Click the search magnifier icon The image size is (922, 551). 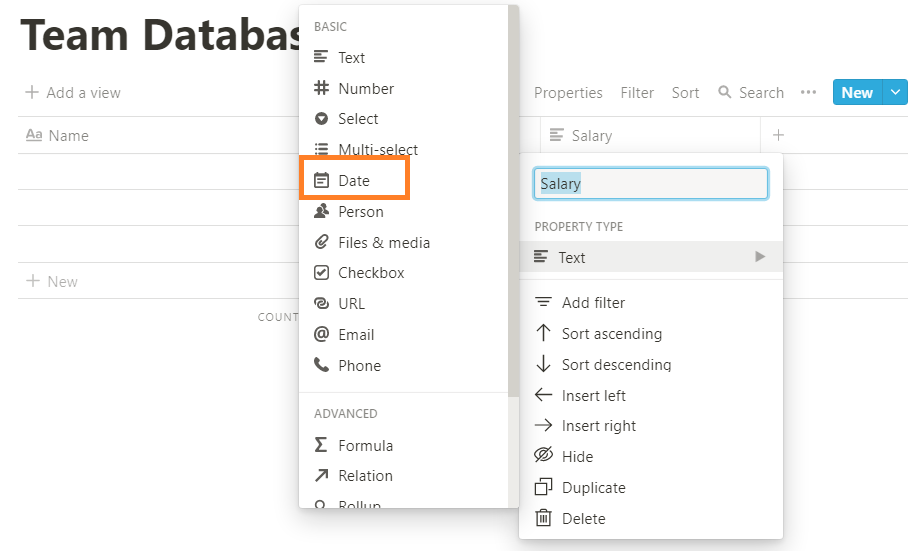coord(724,92)
